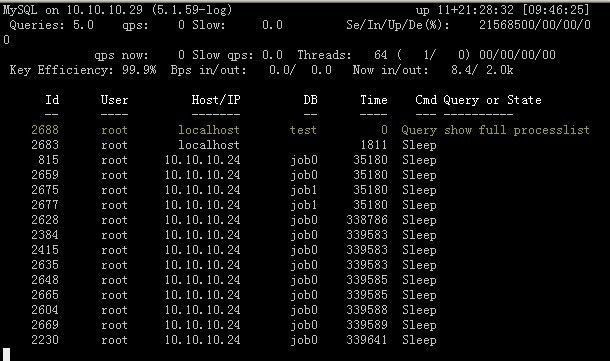Viewport: 610px width, 361px height.
Task: Select 'localhost' in the row 2683
Action: point(209,145)
